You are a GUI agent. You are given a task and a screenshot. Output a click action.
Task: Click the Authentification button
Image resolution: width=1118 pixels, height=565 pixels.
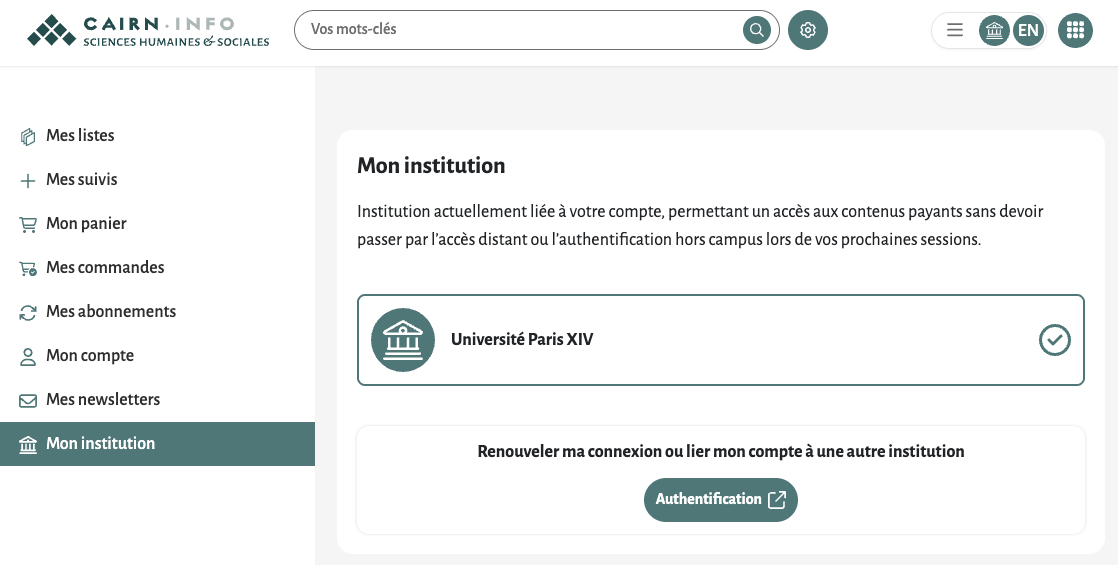click(x=721, y=499)
